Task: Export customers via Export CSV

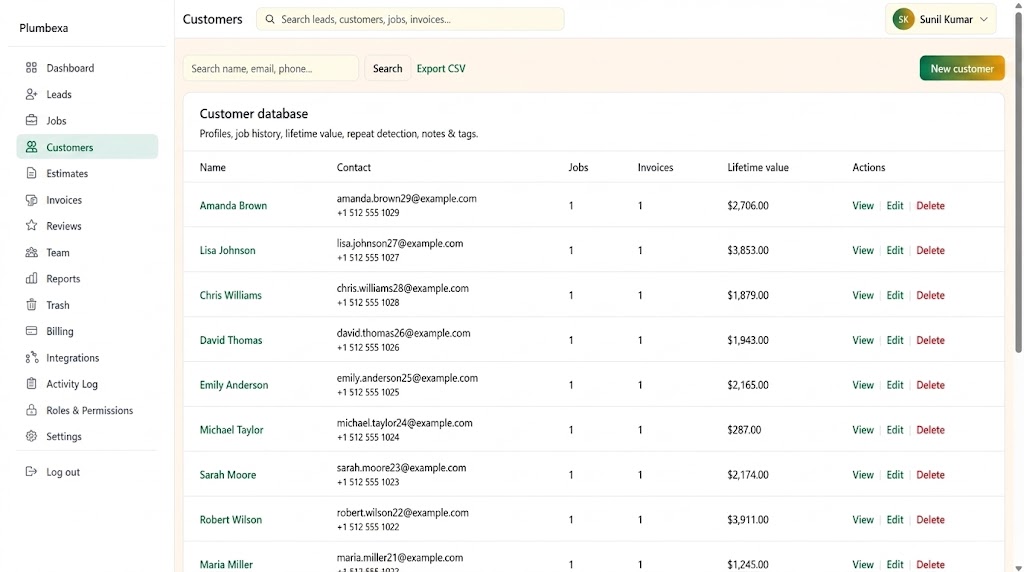Action: click(x=441, y=68)
